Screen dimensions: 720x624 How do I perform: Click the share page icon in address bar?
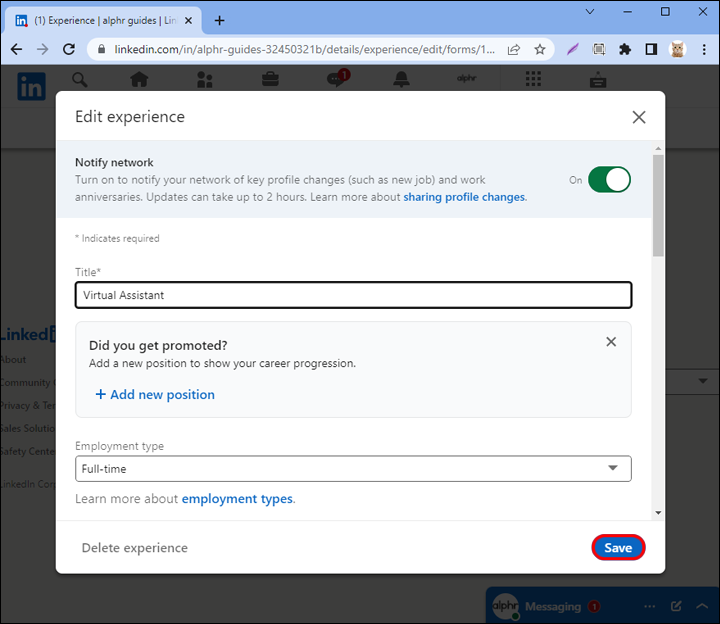click(514, 49)
